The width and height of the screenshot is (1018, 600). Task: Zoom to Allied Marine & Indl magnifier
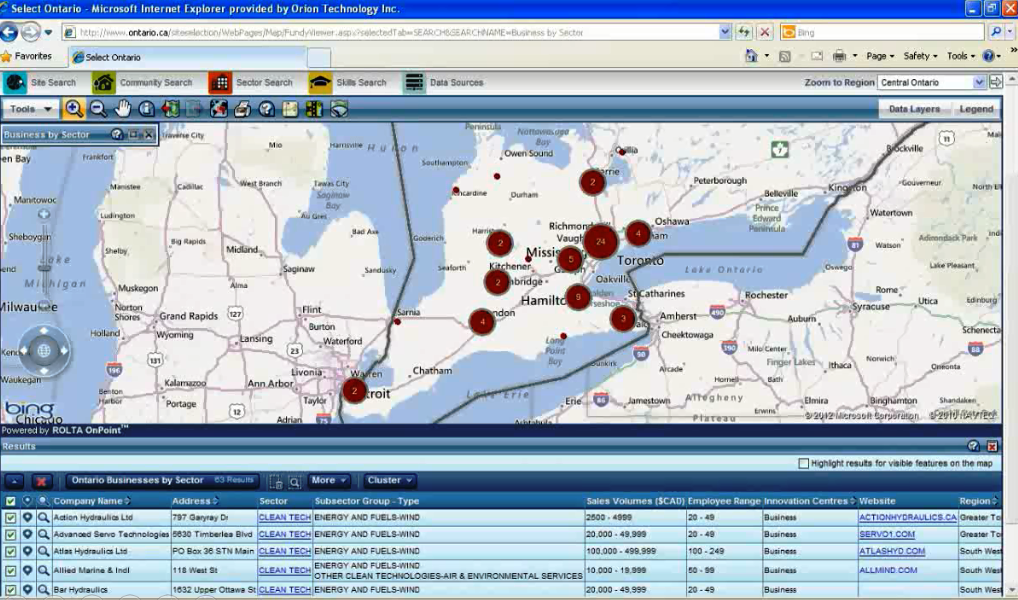(x=43, y=571)
